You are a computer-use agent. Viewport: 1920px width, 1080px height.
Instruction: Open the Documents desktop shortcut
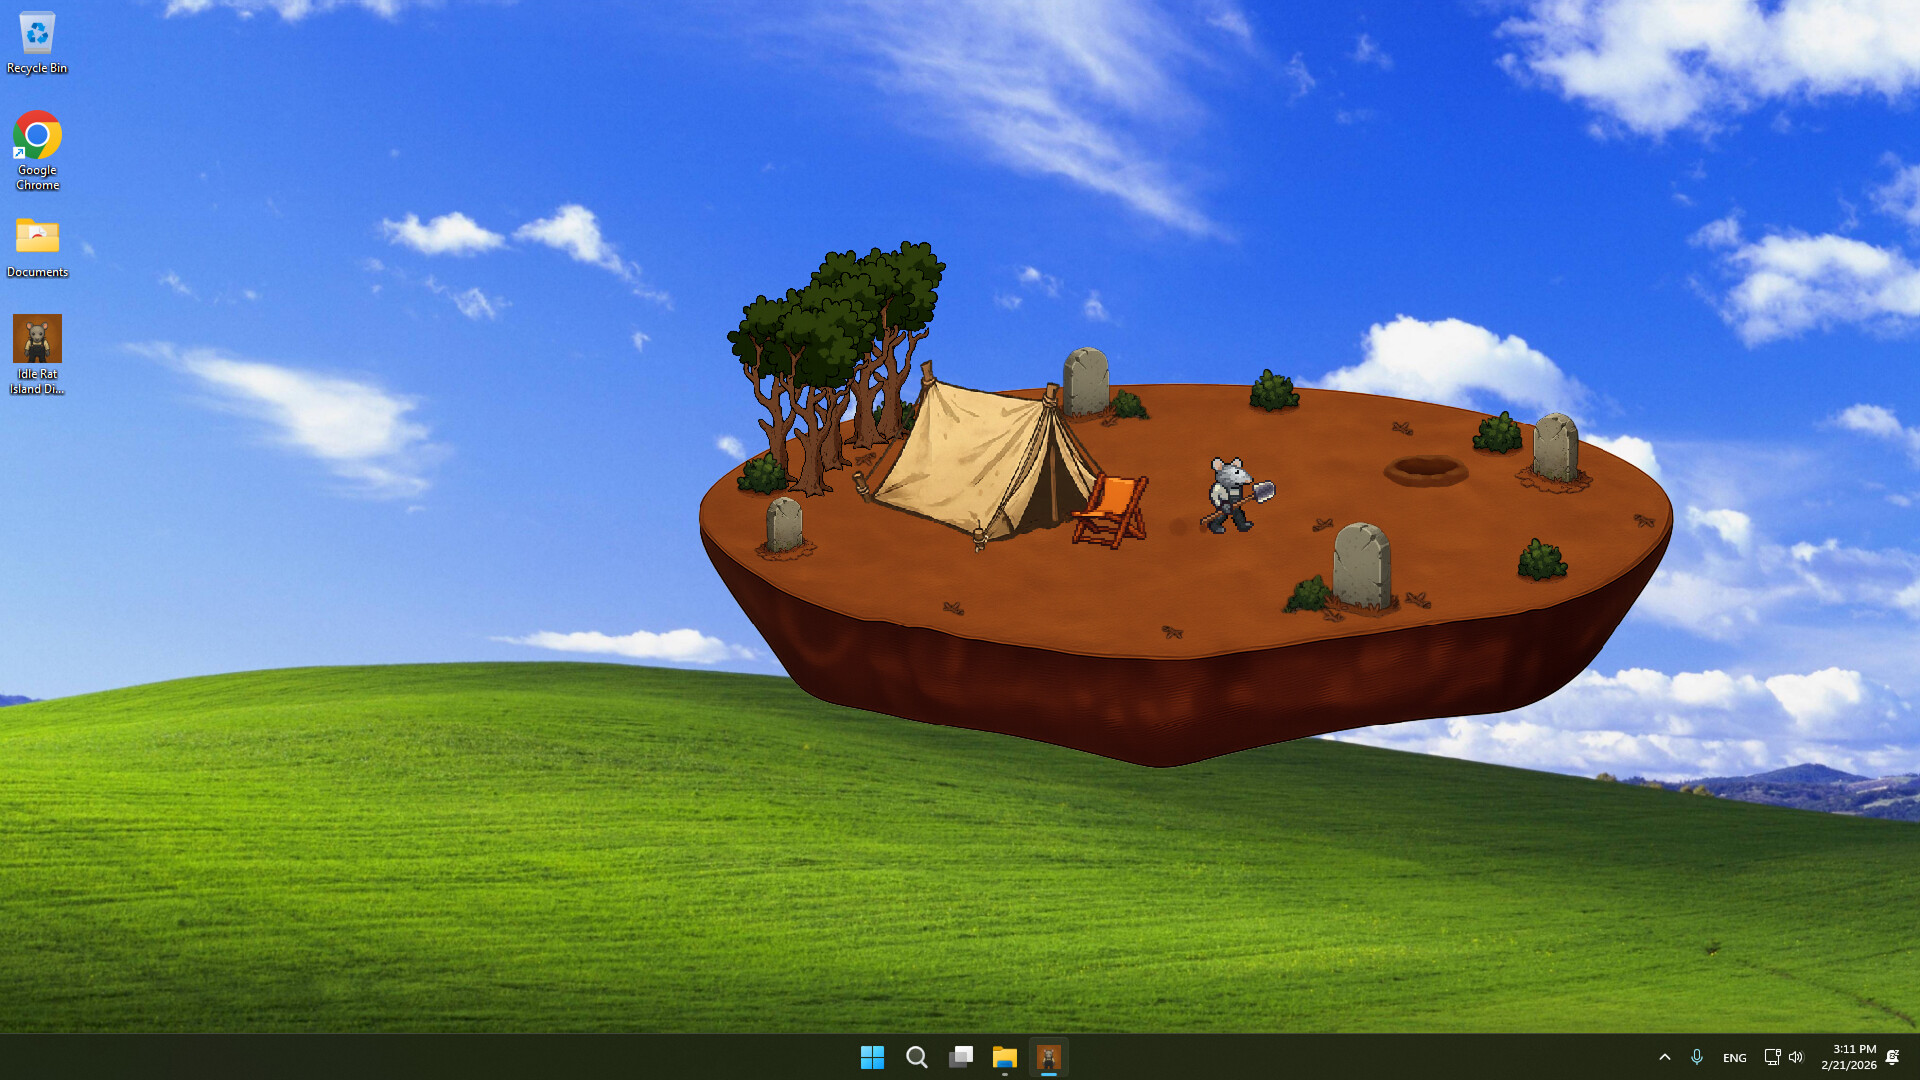pyautogui.click(x=37, y=235)
